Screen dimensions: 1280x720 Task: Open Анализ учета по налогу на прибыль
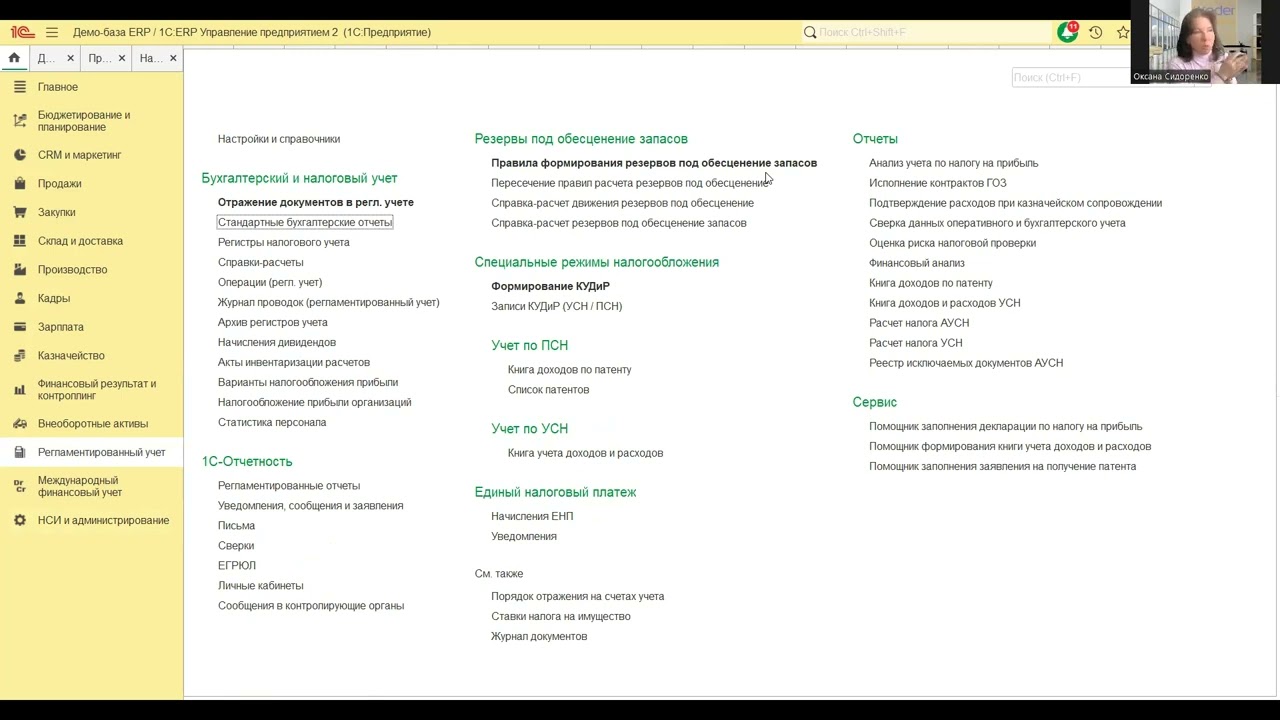pyautogui.click(x=954, y=163)
